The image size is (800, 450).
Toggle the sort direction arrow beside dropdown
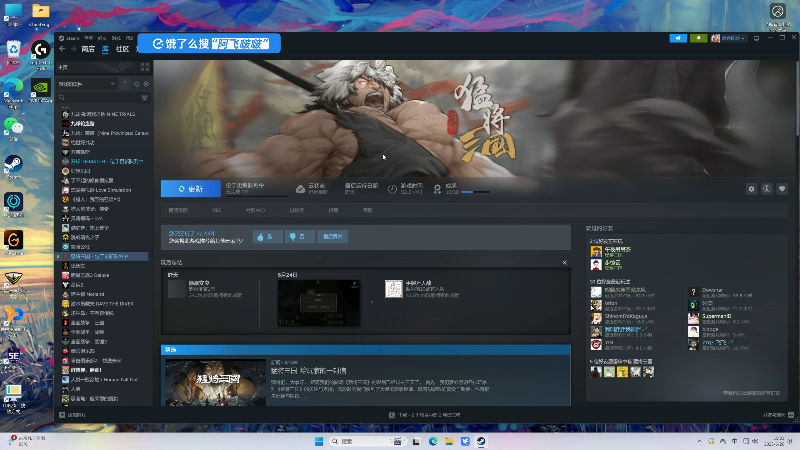[125, 84]
